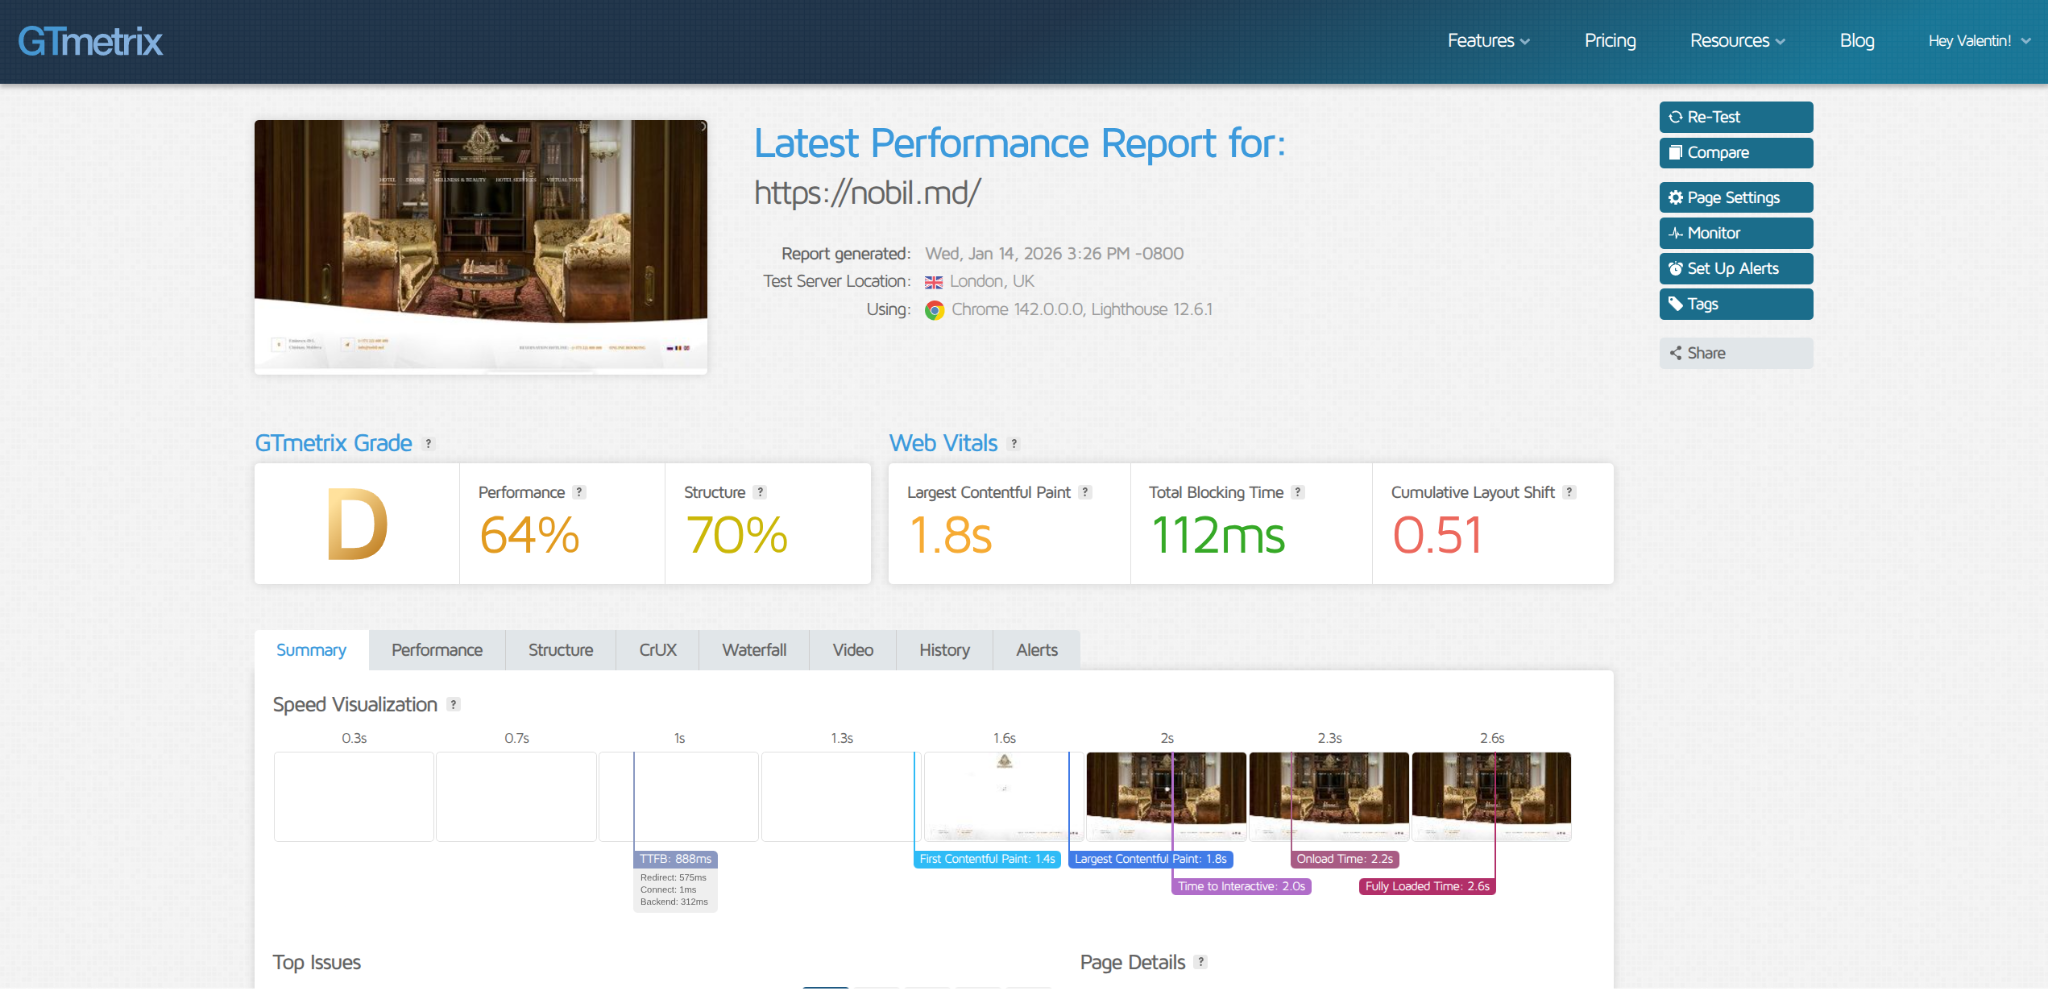Open the Hey Valentin! account menu
This screenshot has width=2048, height=989.
[1979, 41]
